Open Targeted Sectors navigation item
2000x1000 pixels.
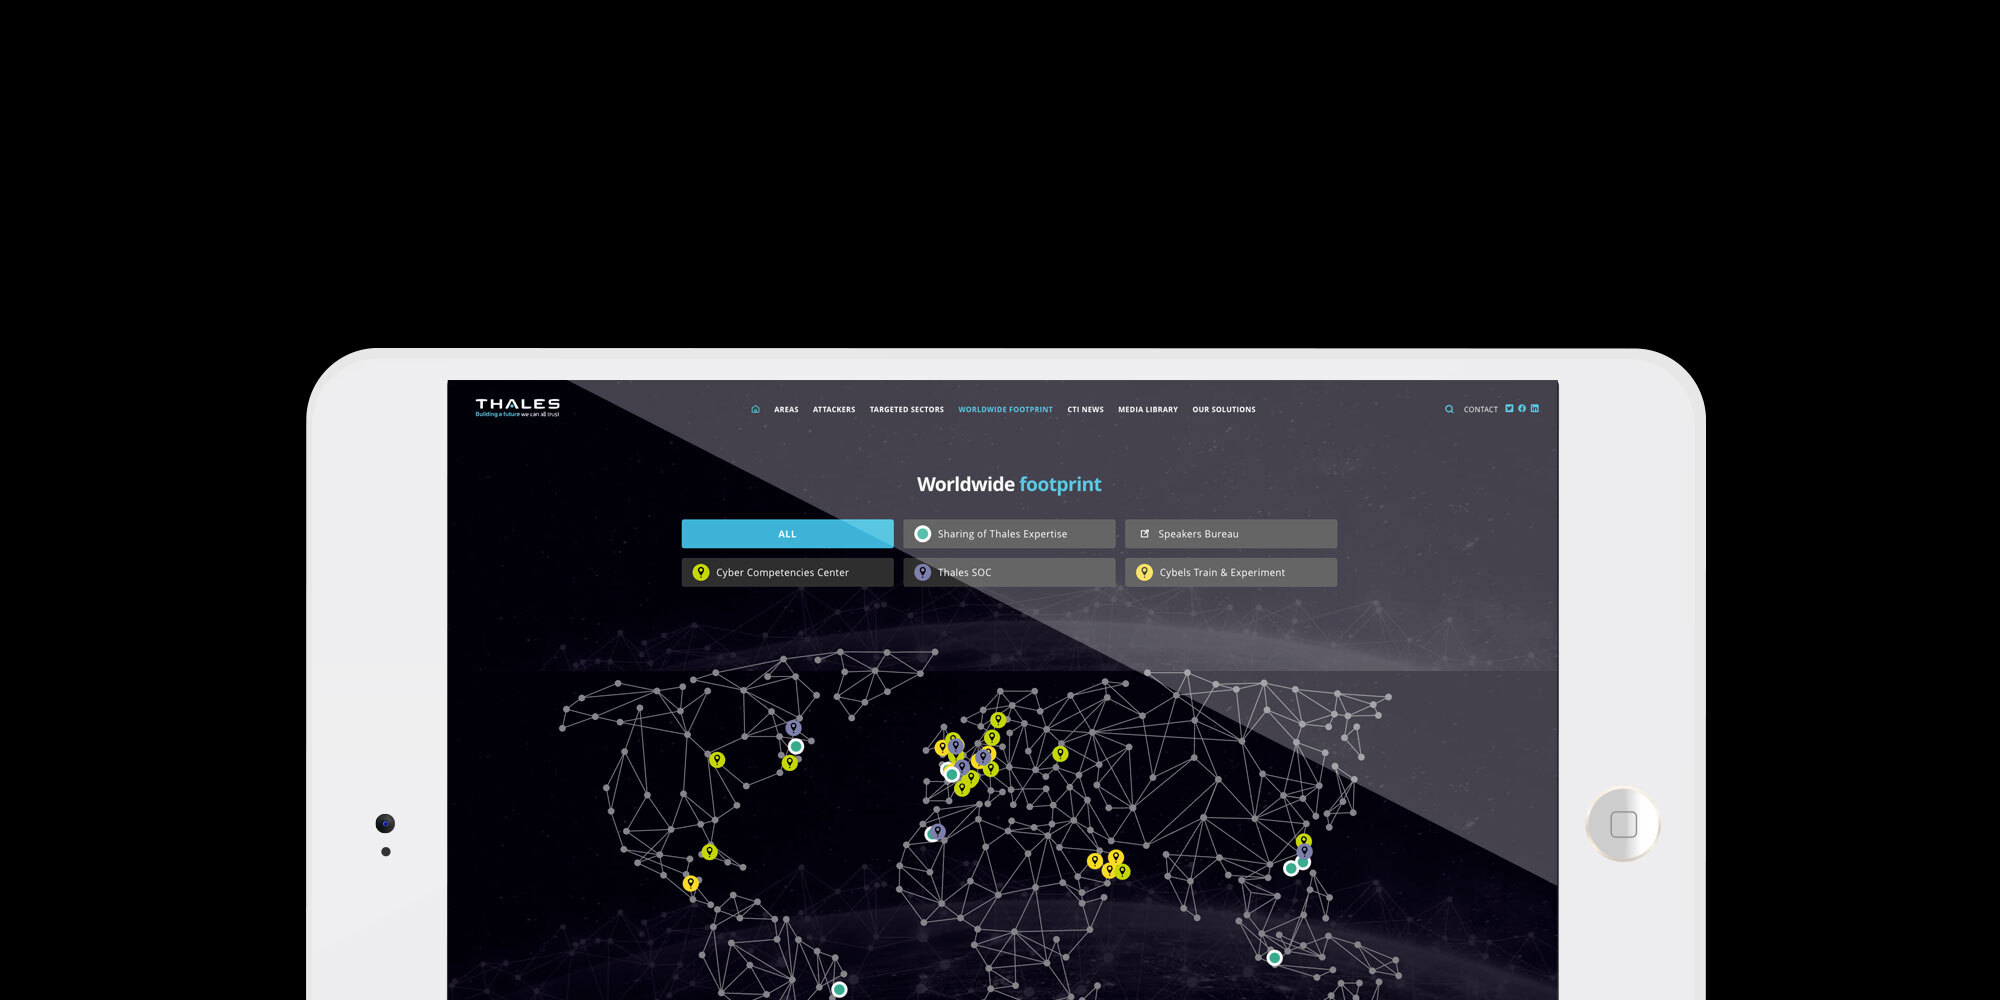[906, 410]
